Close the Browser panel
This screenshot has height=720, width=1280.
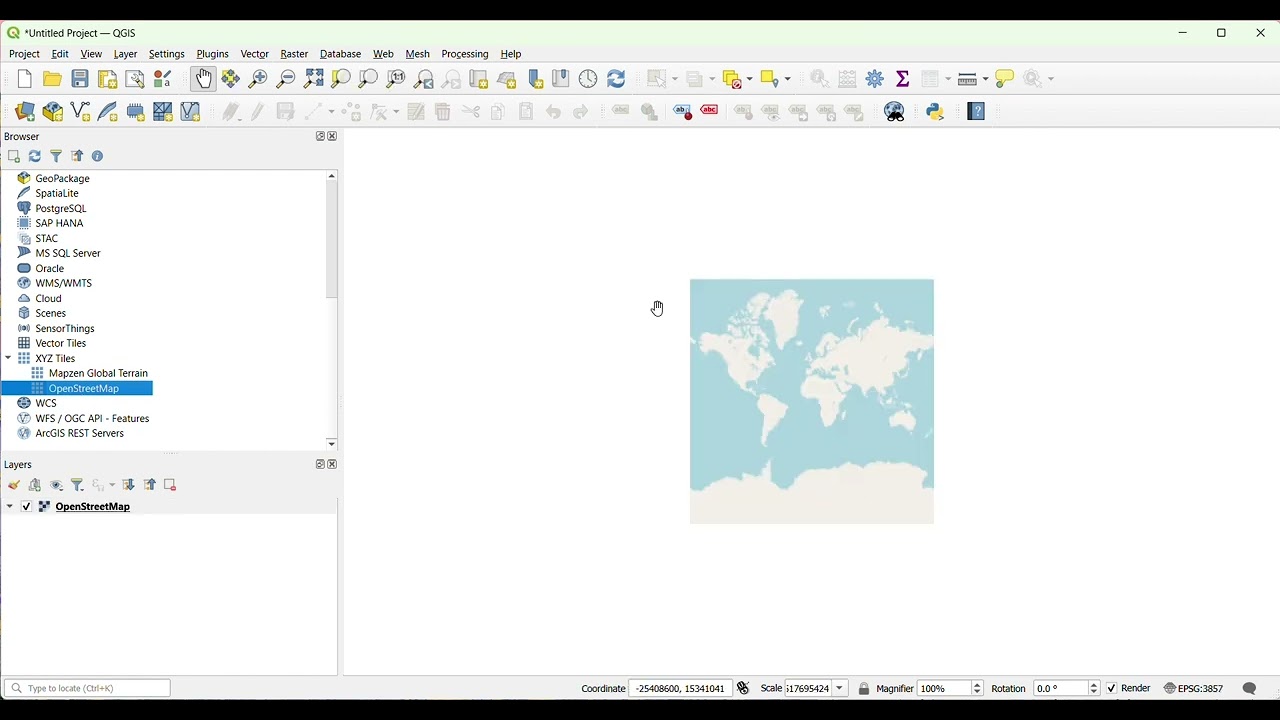(333, 137)
